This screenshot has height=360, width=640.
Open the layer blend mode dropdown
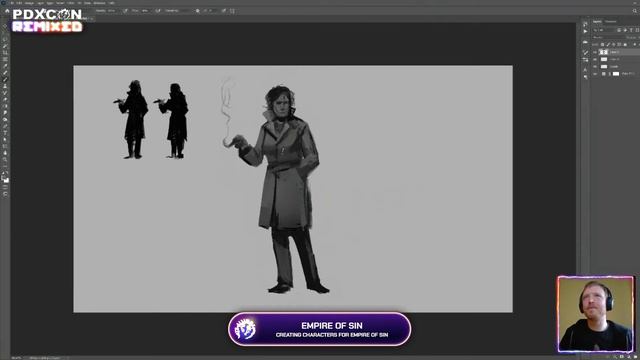tap(609, 38)
